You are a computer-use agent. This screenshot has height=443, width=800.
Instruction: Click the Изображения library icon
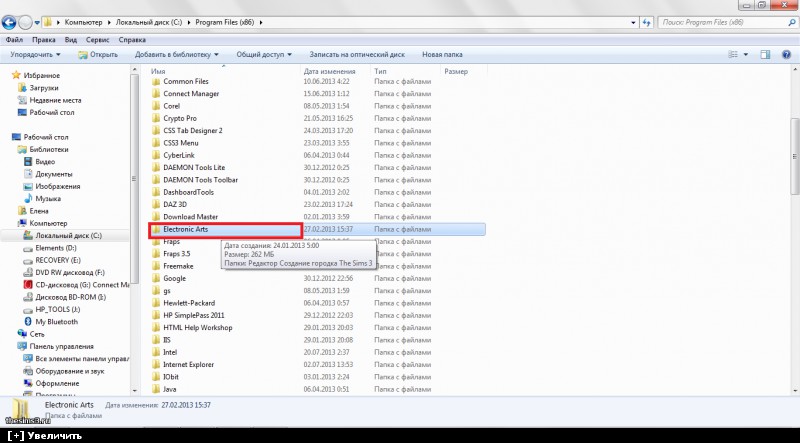[x=29, y=186]
